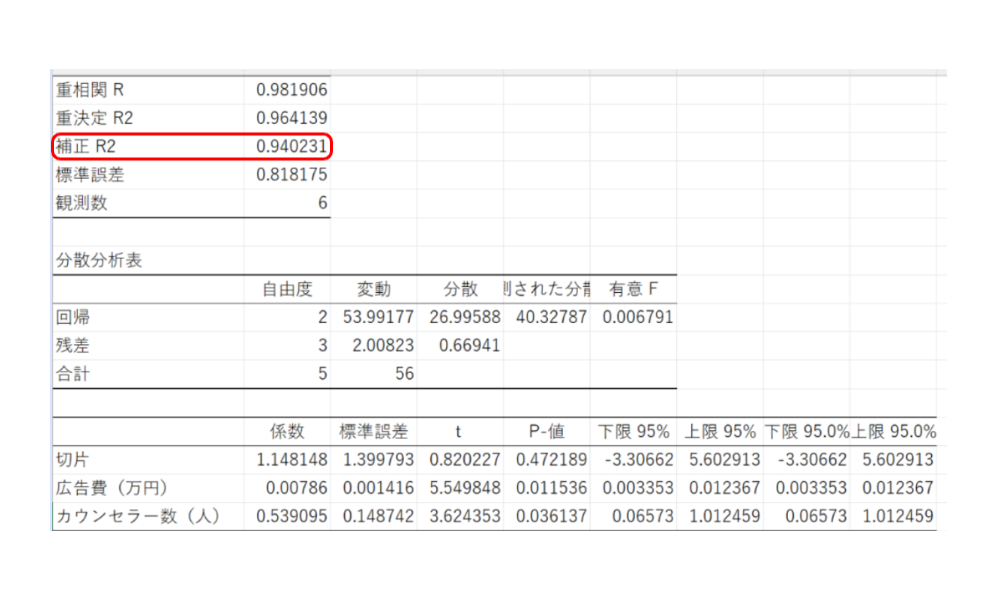Click the 自由度 column header

point(288,290)
